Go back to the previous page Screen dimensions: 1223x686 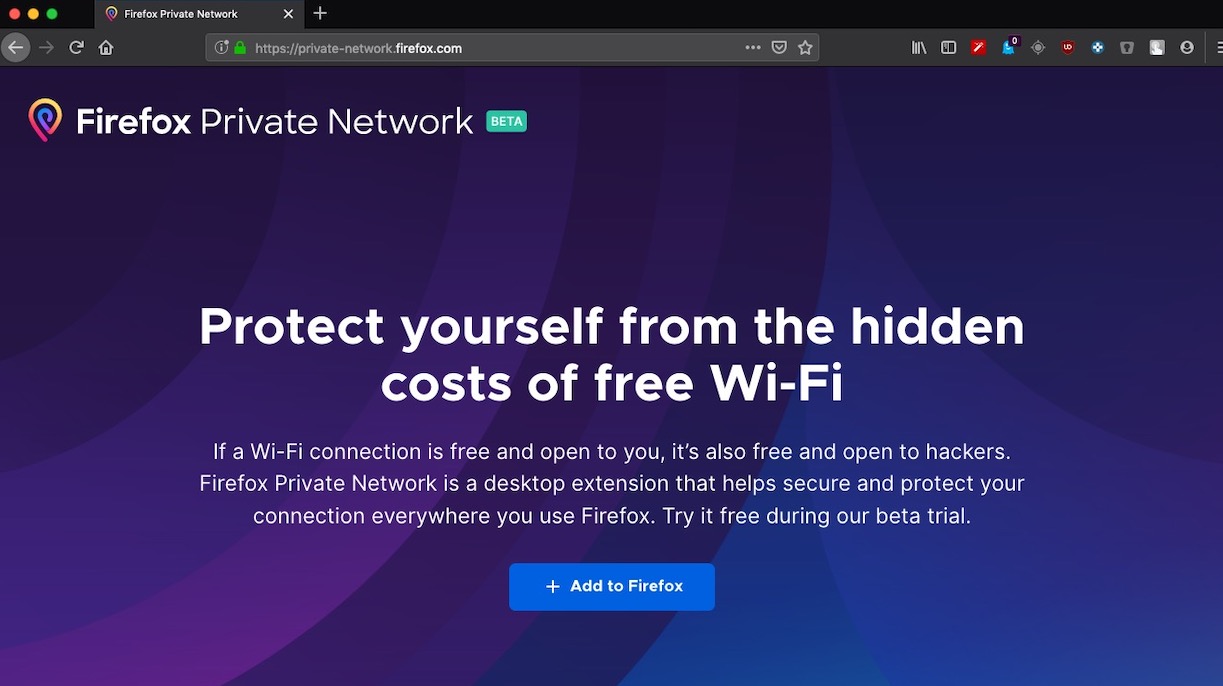15,48
